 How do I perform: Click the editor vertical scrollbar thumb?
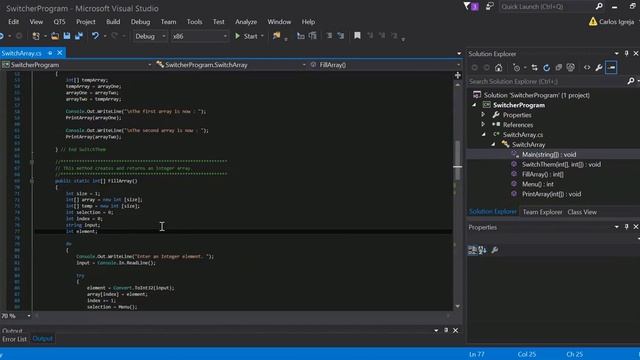tap(458, 160)
